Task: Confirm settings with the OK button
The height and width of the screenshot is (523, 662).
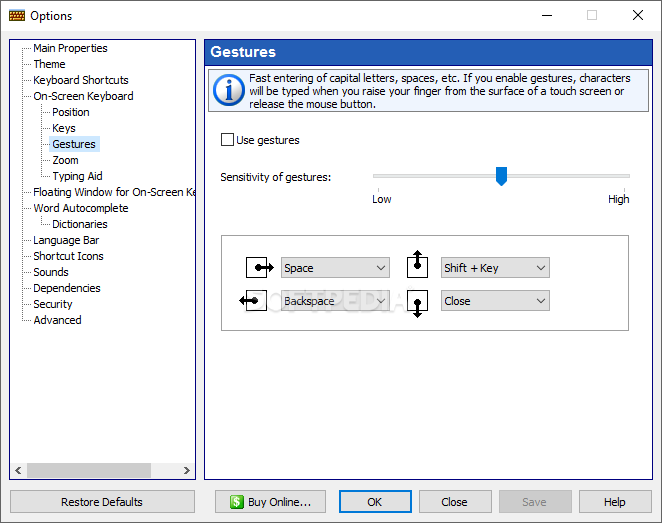Action: pos(375,501)
